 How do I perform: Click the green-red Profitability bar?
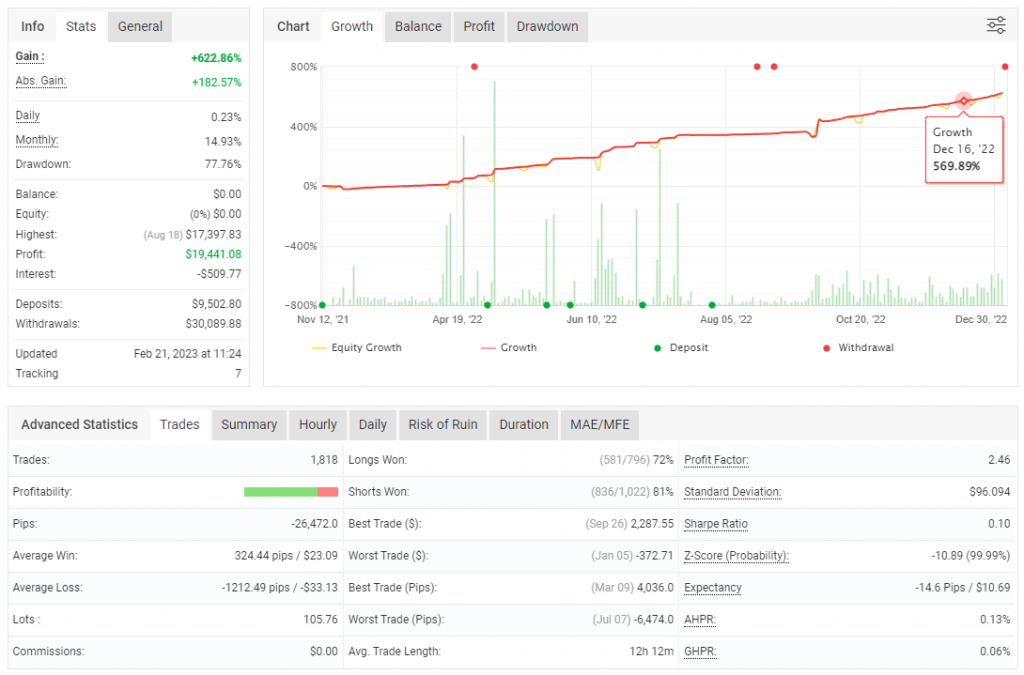pos(290,491)
